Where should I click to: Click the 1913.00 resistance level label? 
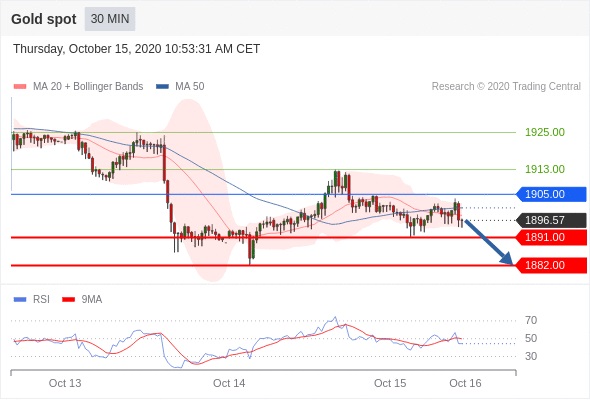click(545, 169)
